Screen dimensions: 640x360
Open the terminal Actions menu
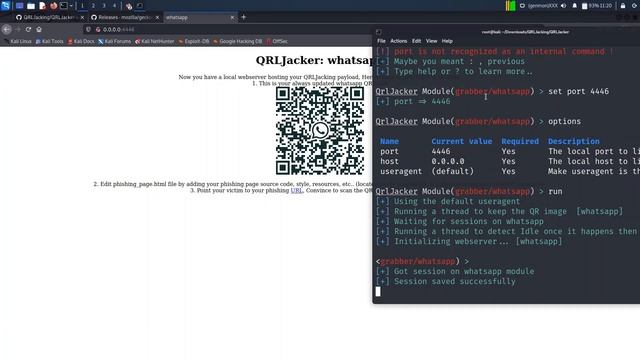[398, 41]
